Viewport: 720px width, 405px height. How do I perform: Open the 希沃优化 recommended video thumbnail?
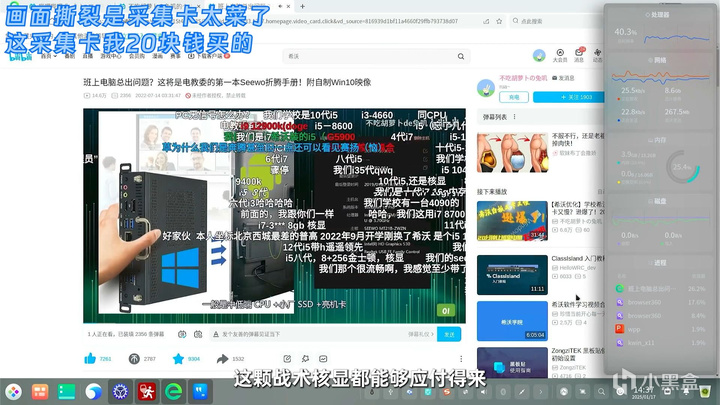click(512, 221)
